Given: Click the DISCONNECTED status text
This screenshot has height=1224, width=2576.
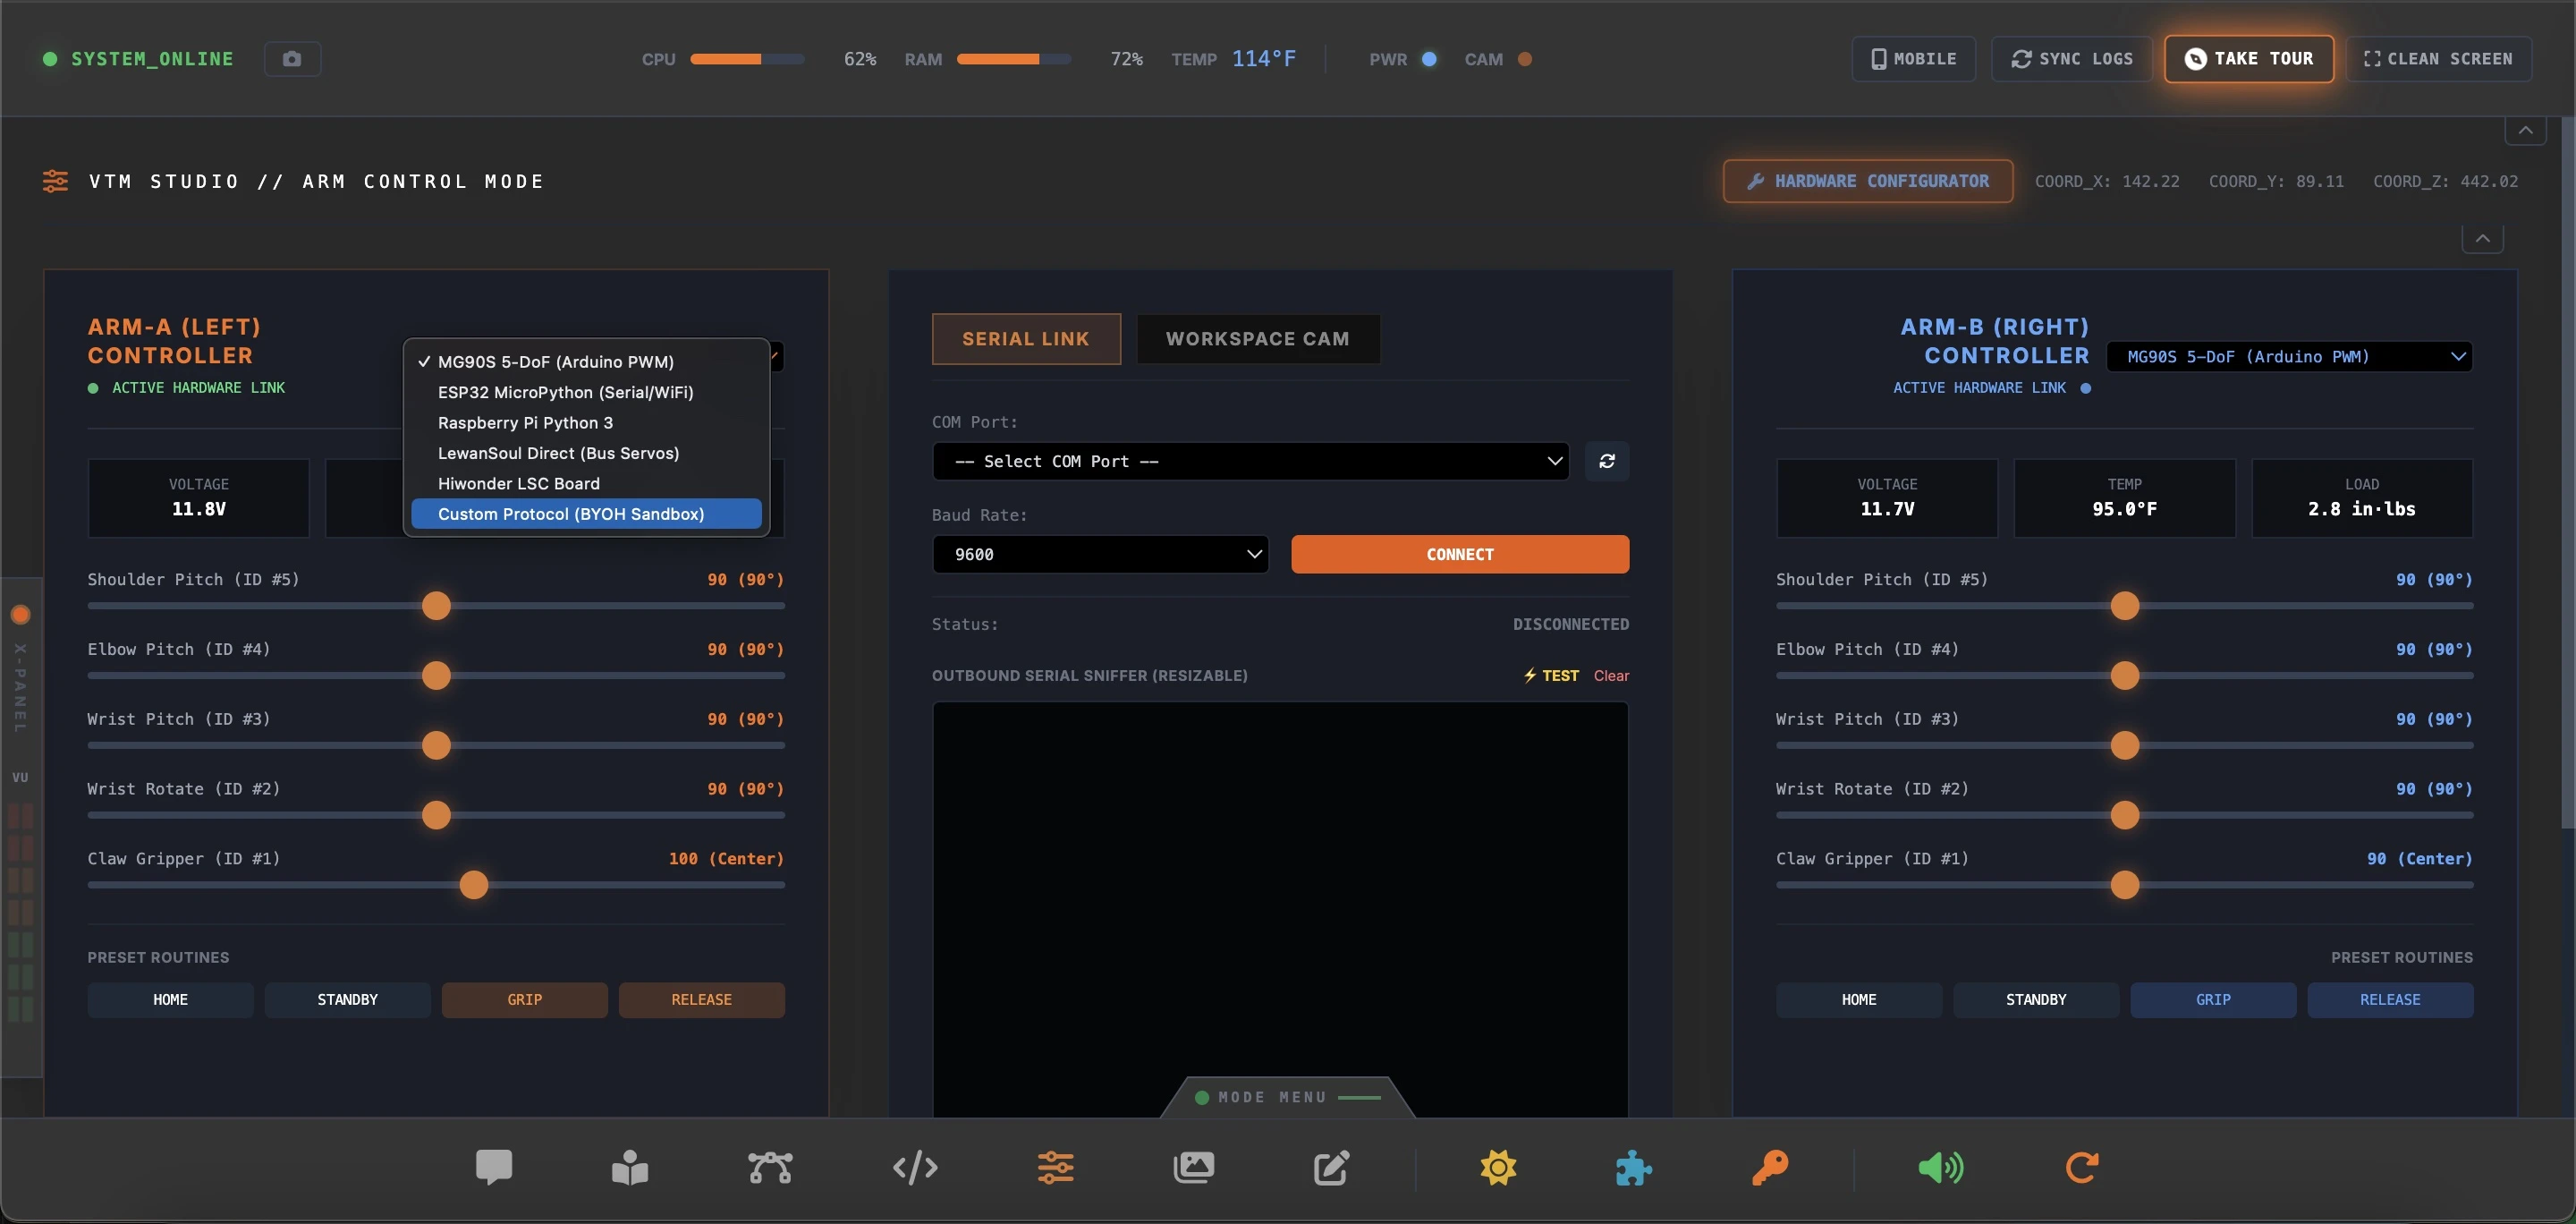Looking at the screenshot, I should coord(1570,624).
